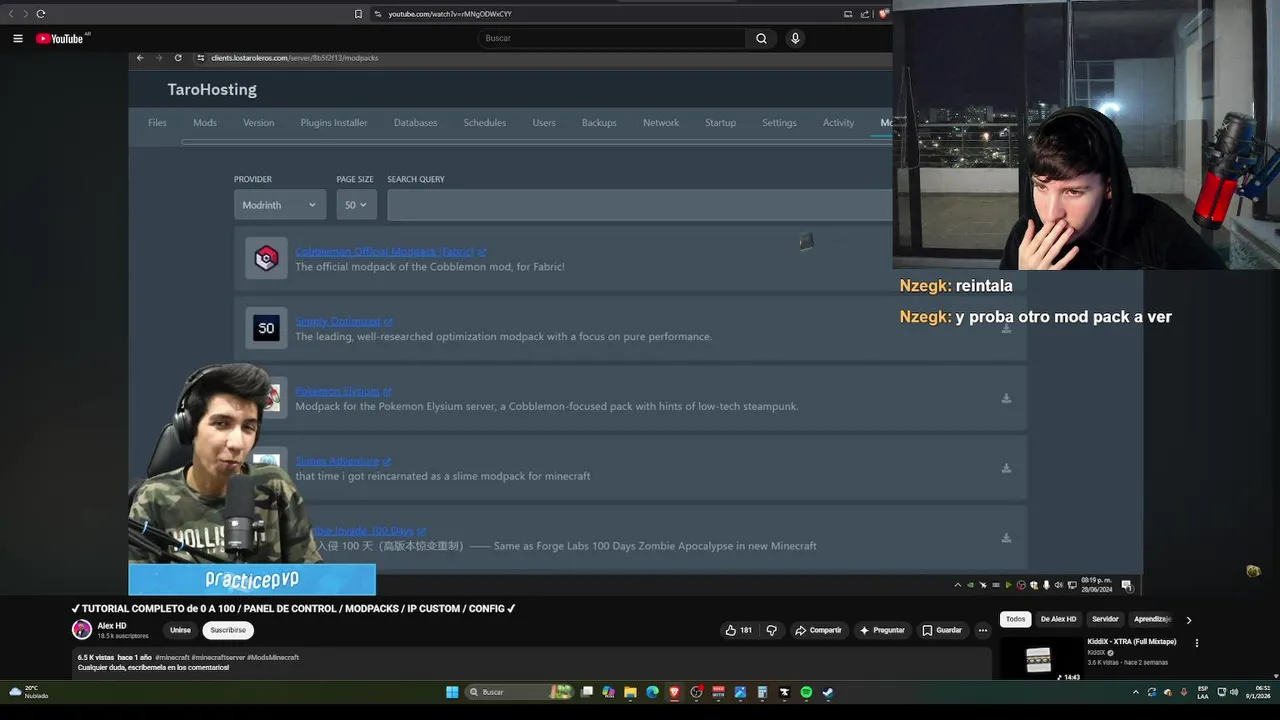Show hidden system tray icons chevron
Screen dimensions: 1280x720
point(1135,692)
